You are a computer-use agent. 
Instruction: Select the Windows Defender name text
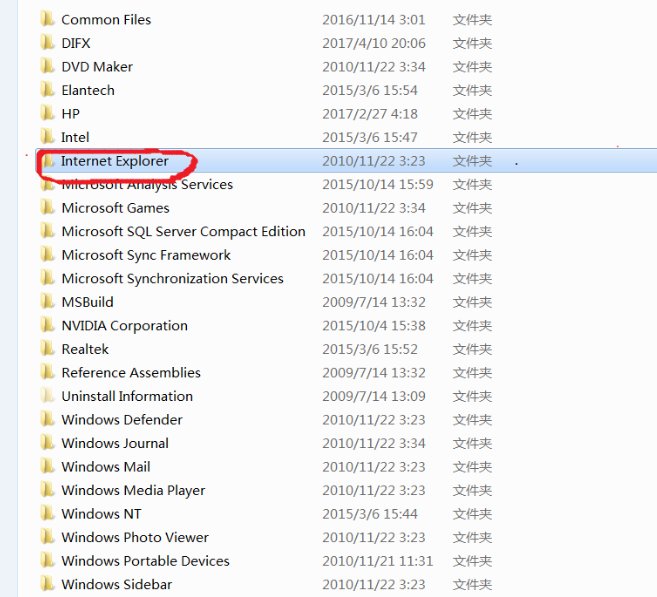click(x=122, y=420)
